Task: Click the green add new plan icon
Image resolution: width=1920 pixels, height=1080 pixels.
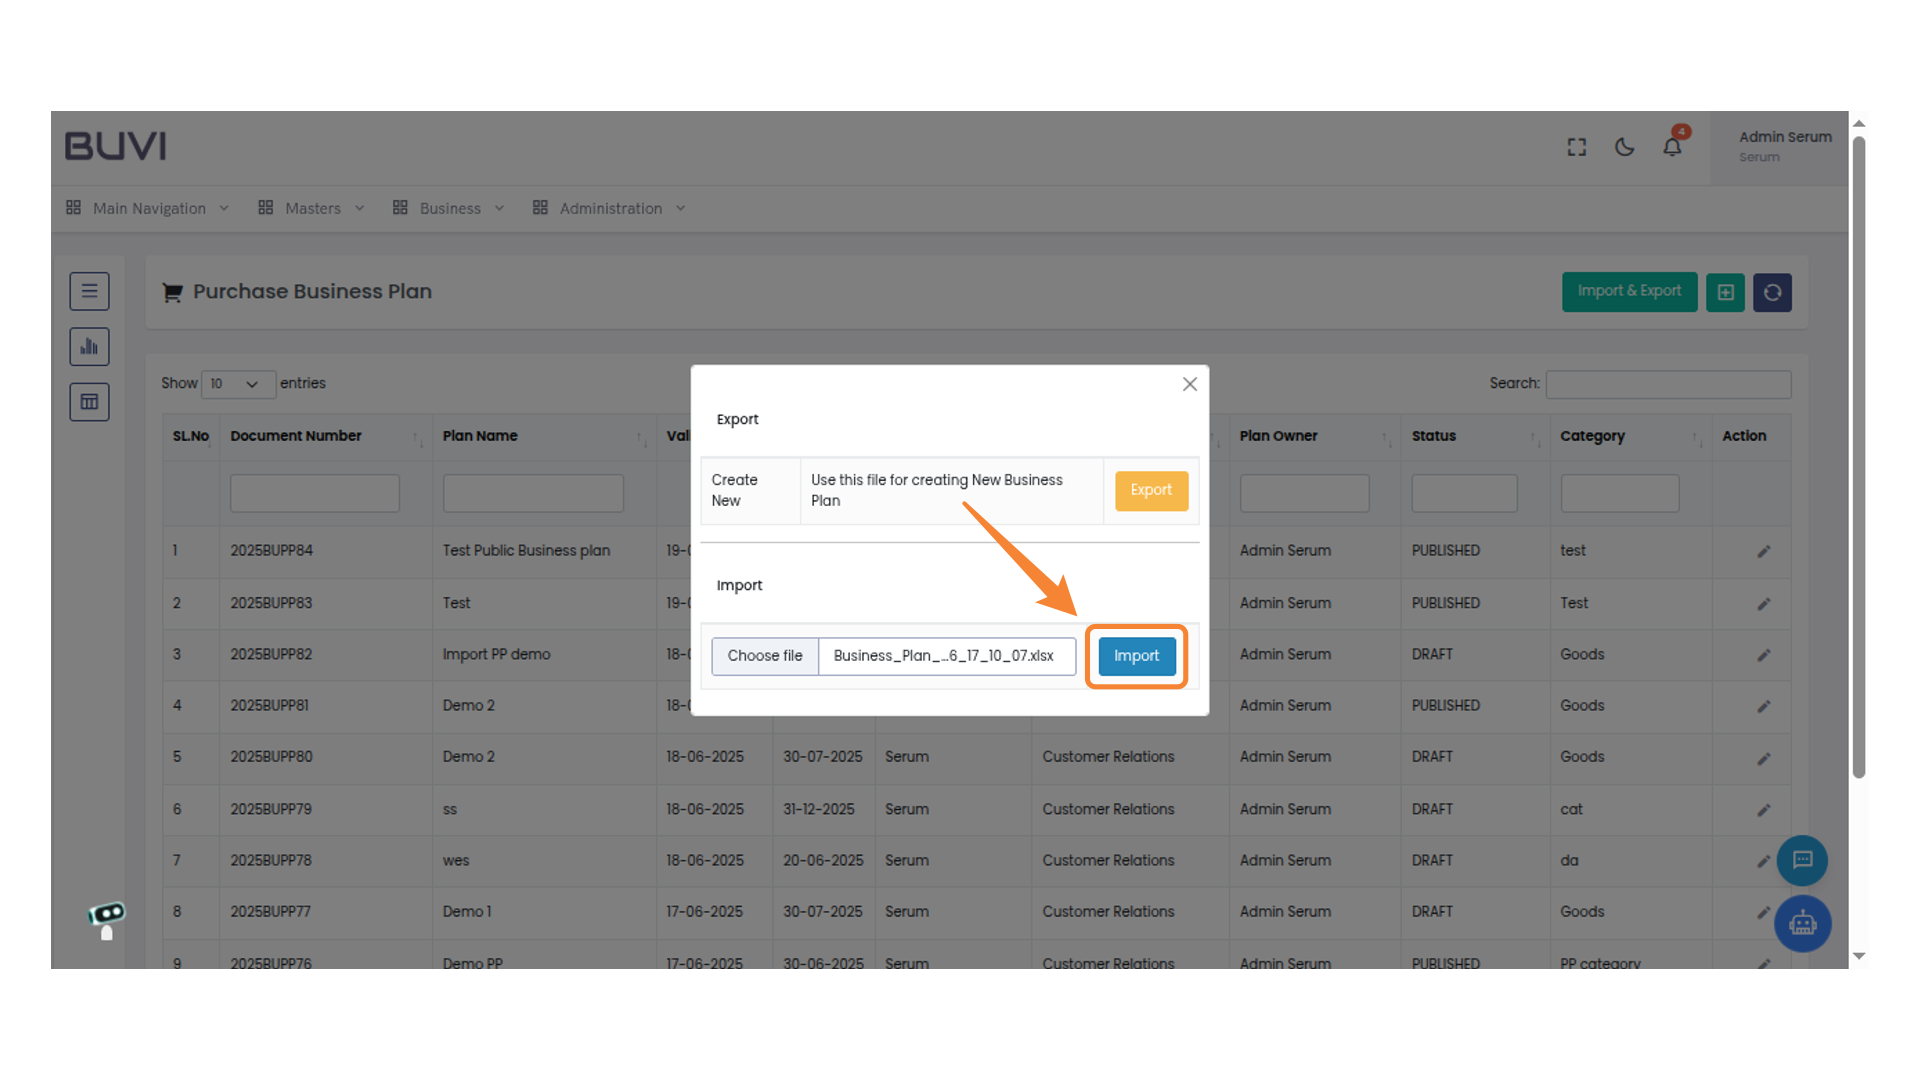Action: [1725, 292]
